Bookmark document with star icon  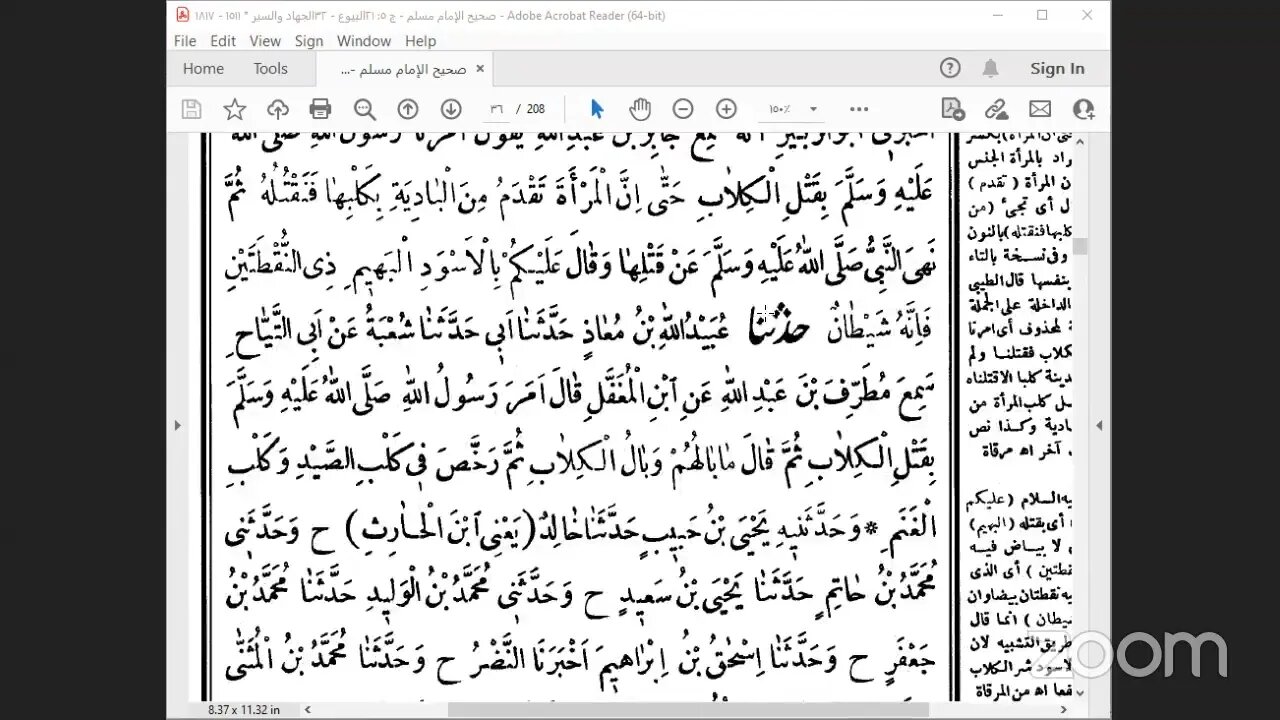[x=235, y=109]
